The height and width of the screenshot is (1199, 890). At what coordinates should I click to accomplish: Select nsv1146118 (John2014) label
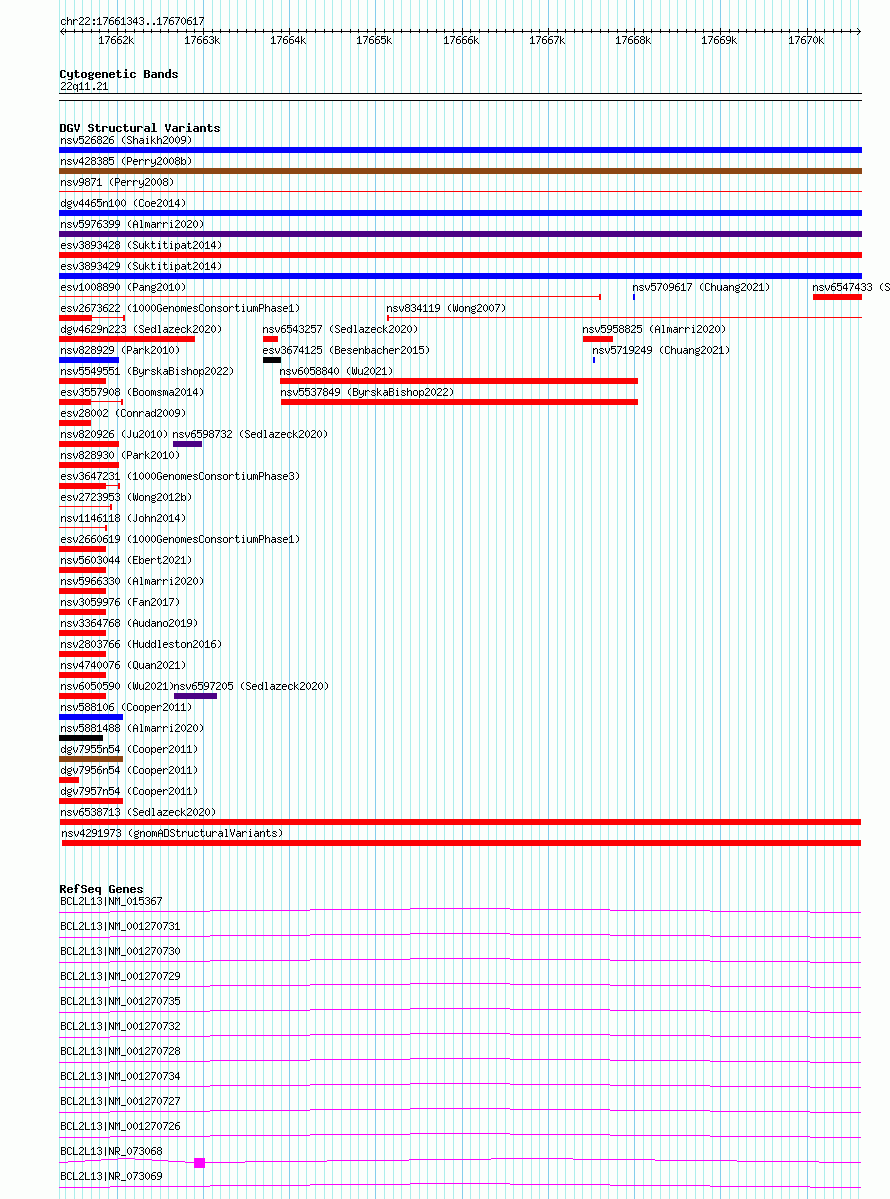pos(123,518)
